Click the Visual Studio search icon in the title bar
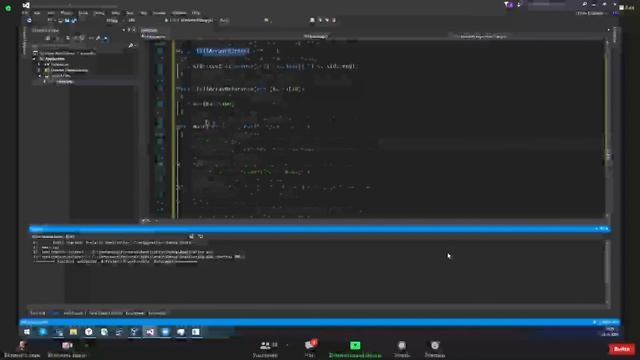 (x=584, y=4)
